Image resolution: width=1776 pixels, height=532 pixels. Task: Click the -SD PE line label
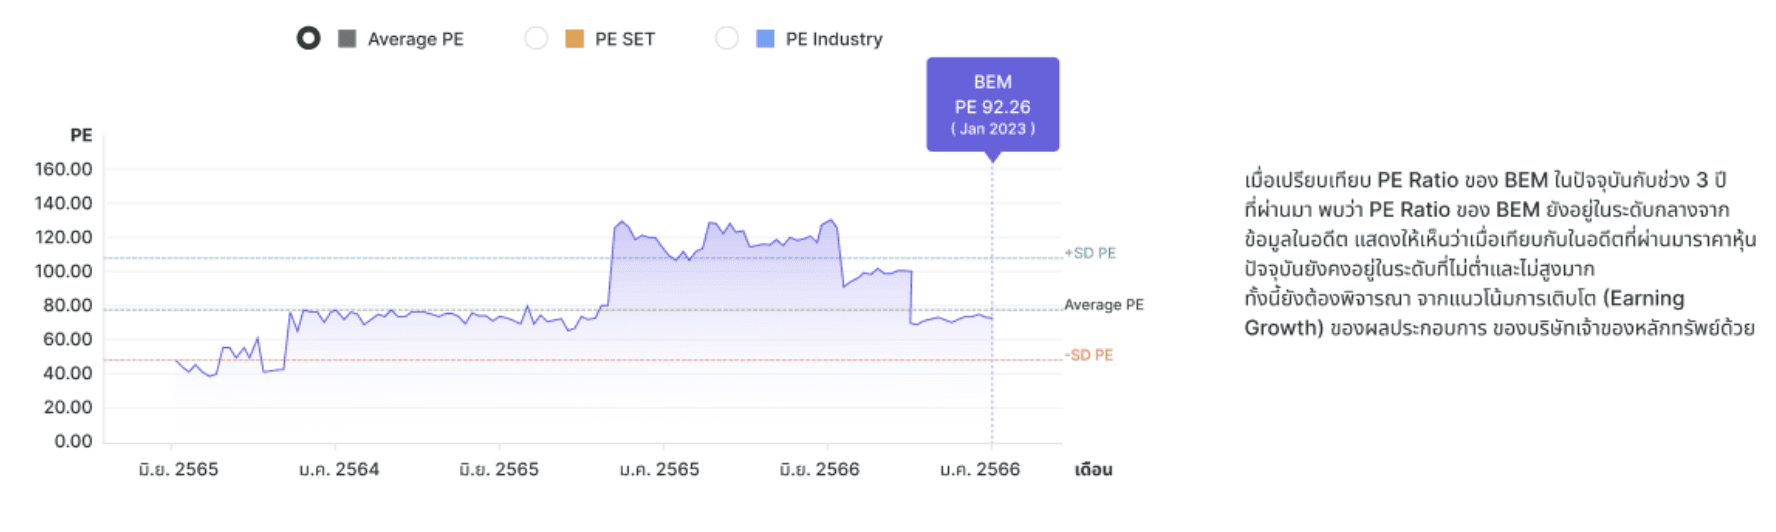[1089, 355]
